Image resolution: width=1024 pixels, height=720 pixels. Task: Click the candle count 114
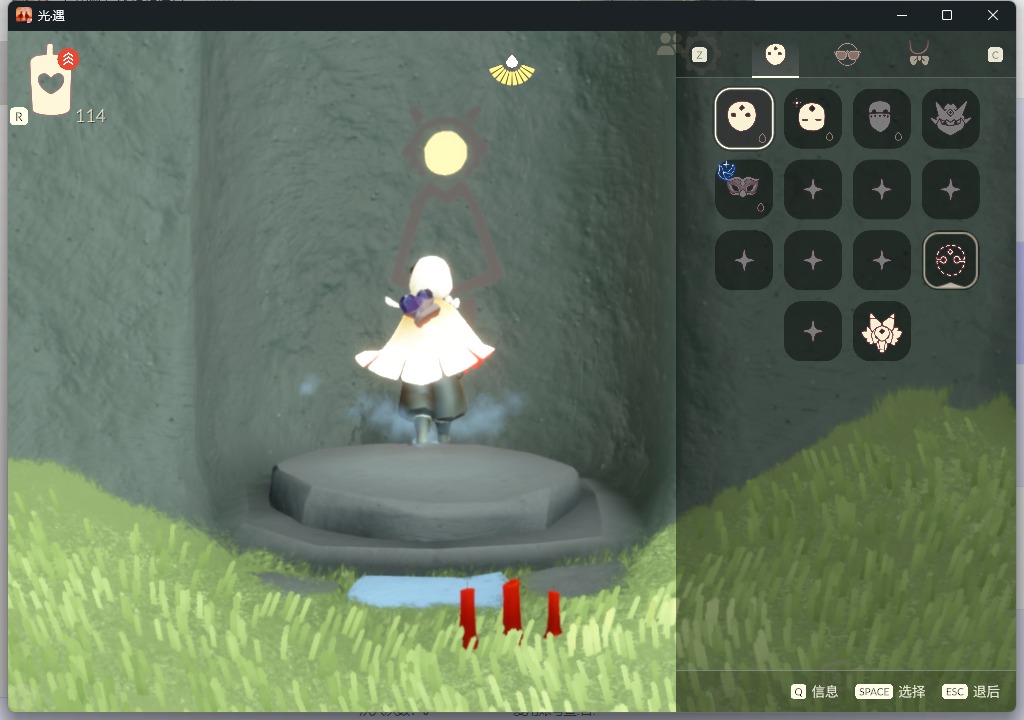coord(91,116)
